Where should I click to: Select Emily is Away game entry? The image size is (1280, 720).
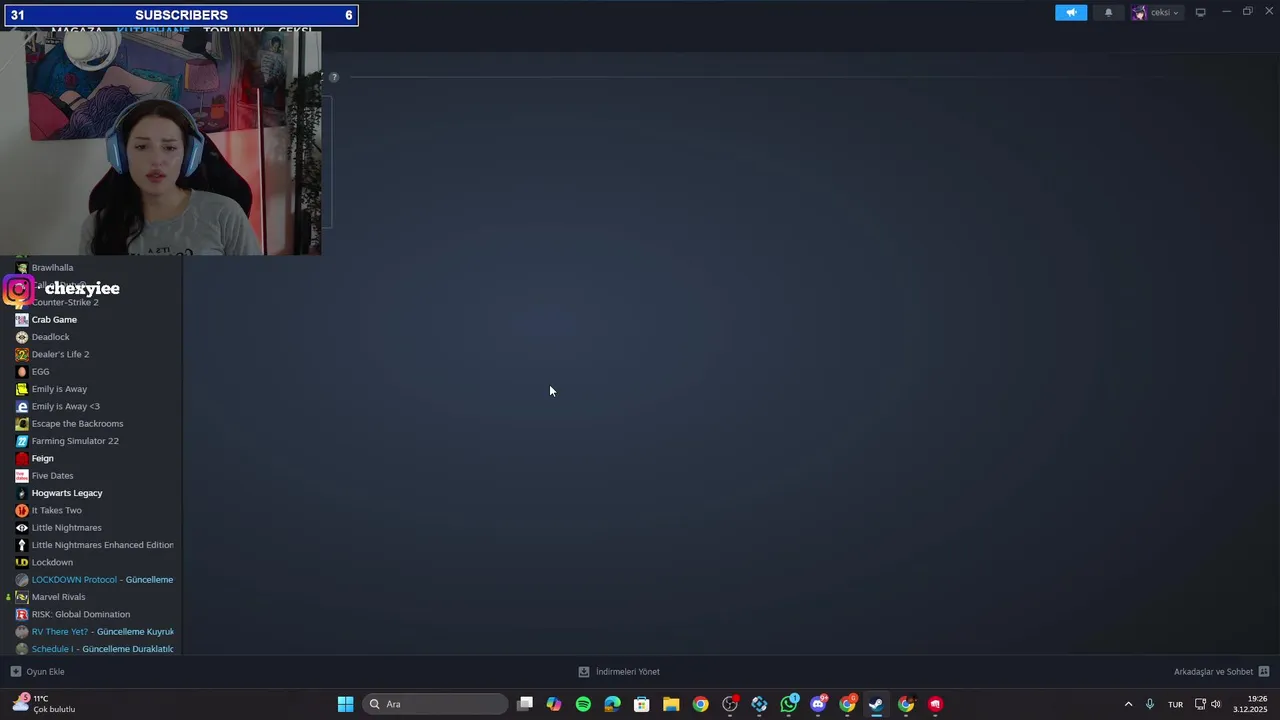[x=59, y=389]
